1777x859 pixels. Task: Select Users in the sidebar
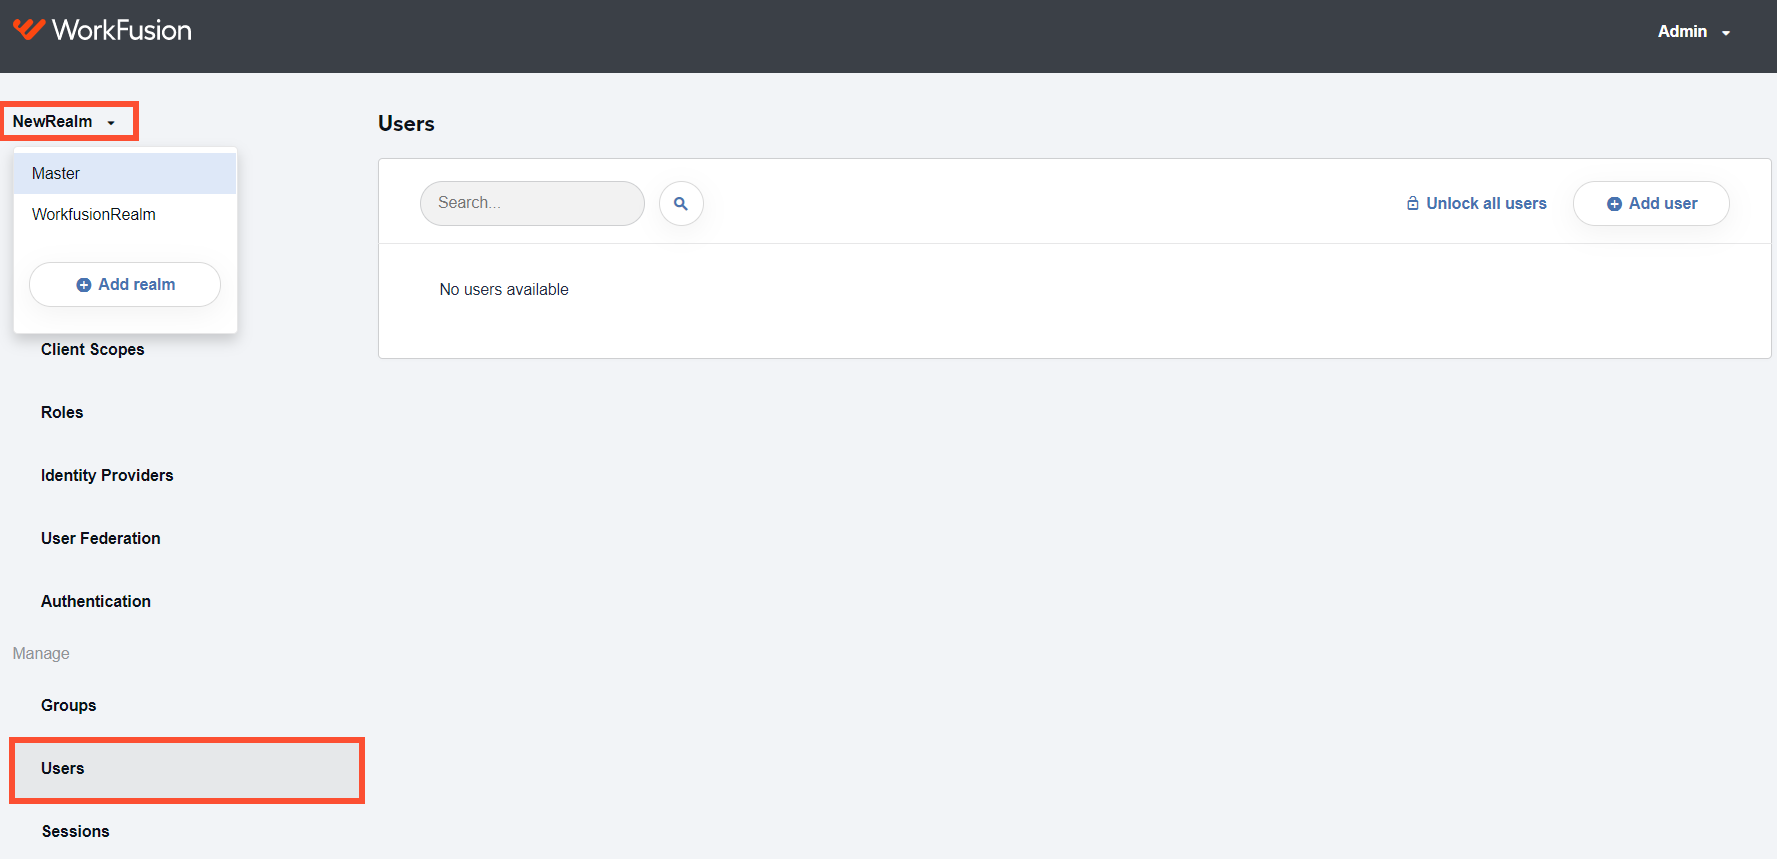tap(187, 769)
